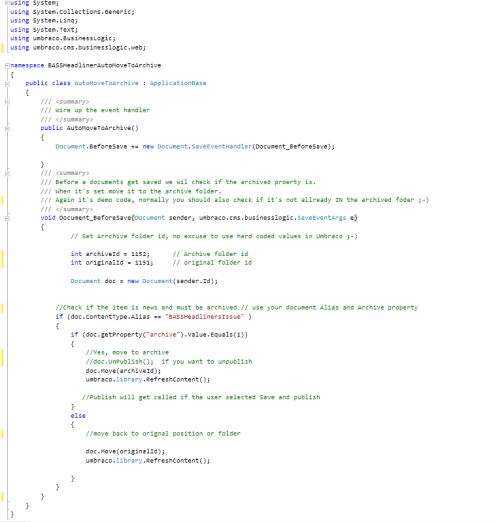Collapse the 'Wire up the event handler' summary comment
The image size is (500, 522).
7,102
